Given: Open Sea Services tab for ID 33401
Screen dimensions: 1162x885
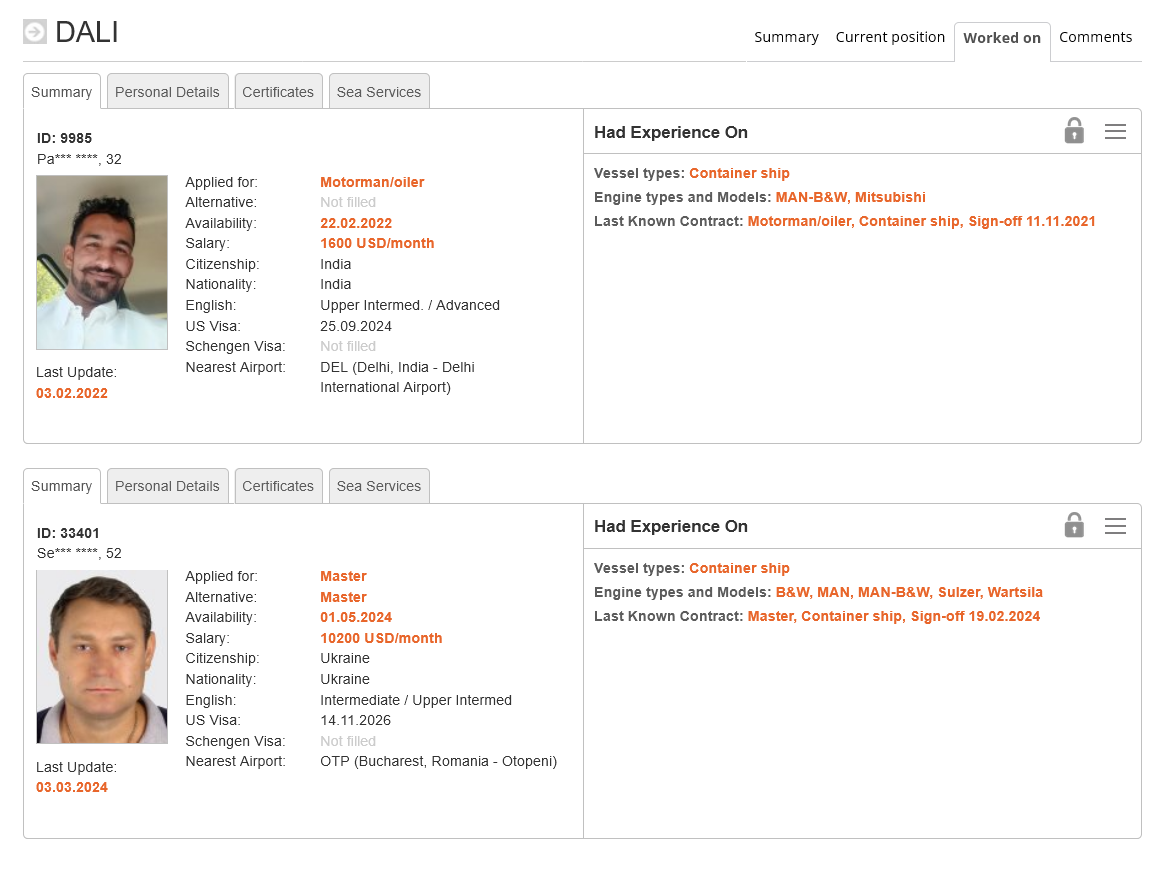Looking at the screenshot, I should click(379, 486).
